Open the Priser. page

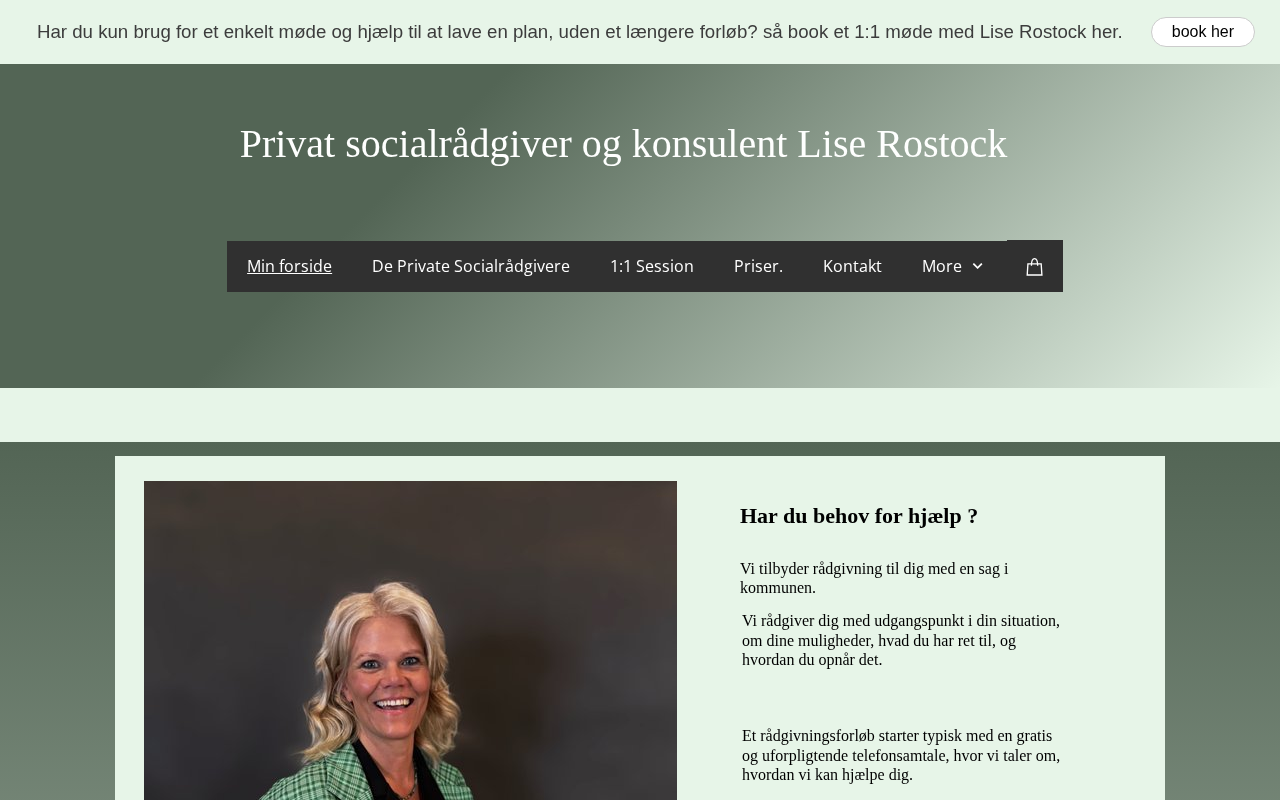758,266
